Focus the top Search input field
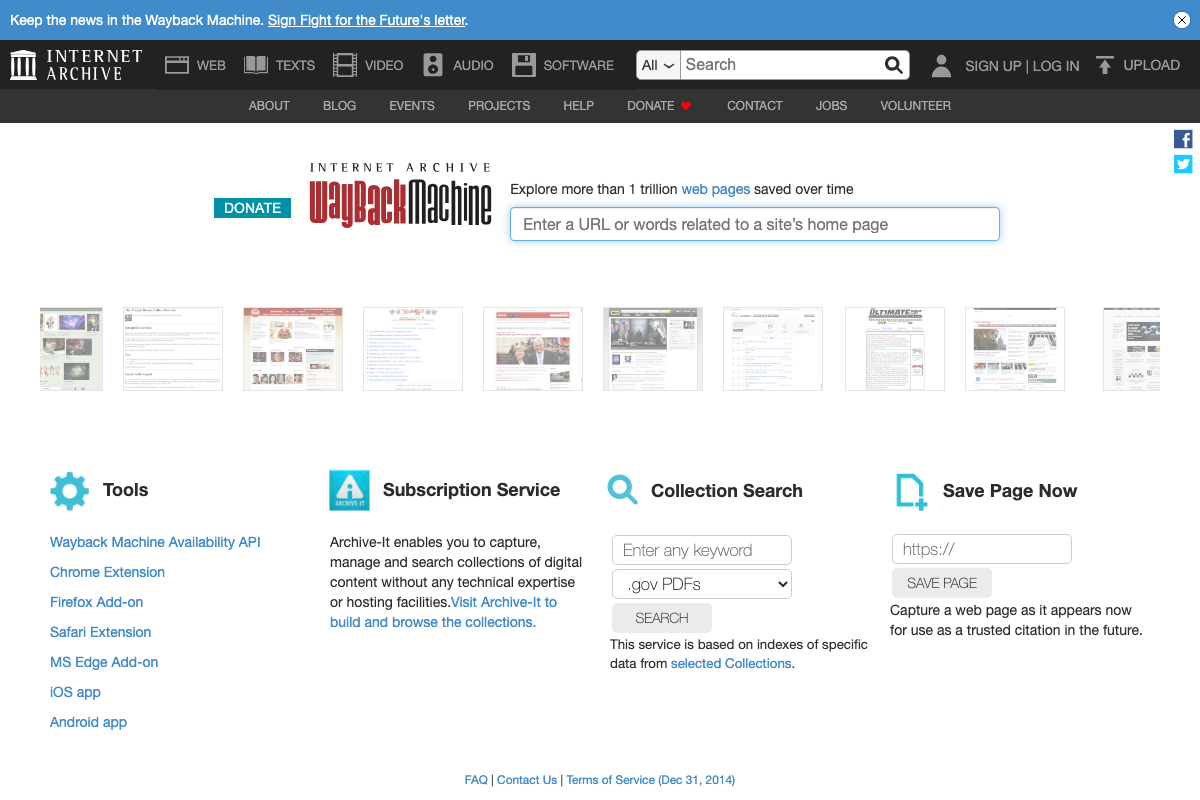The image size is (1200, 800). [780, 65]
